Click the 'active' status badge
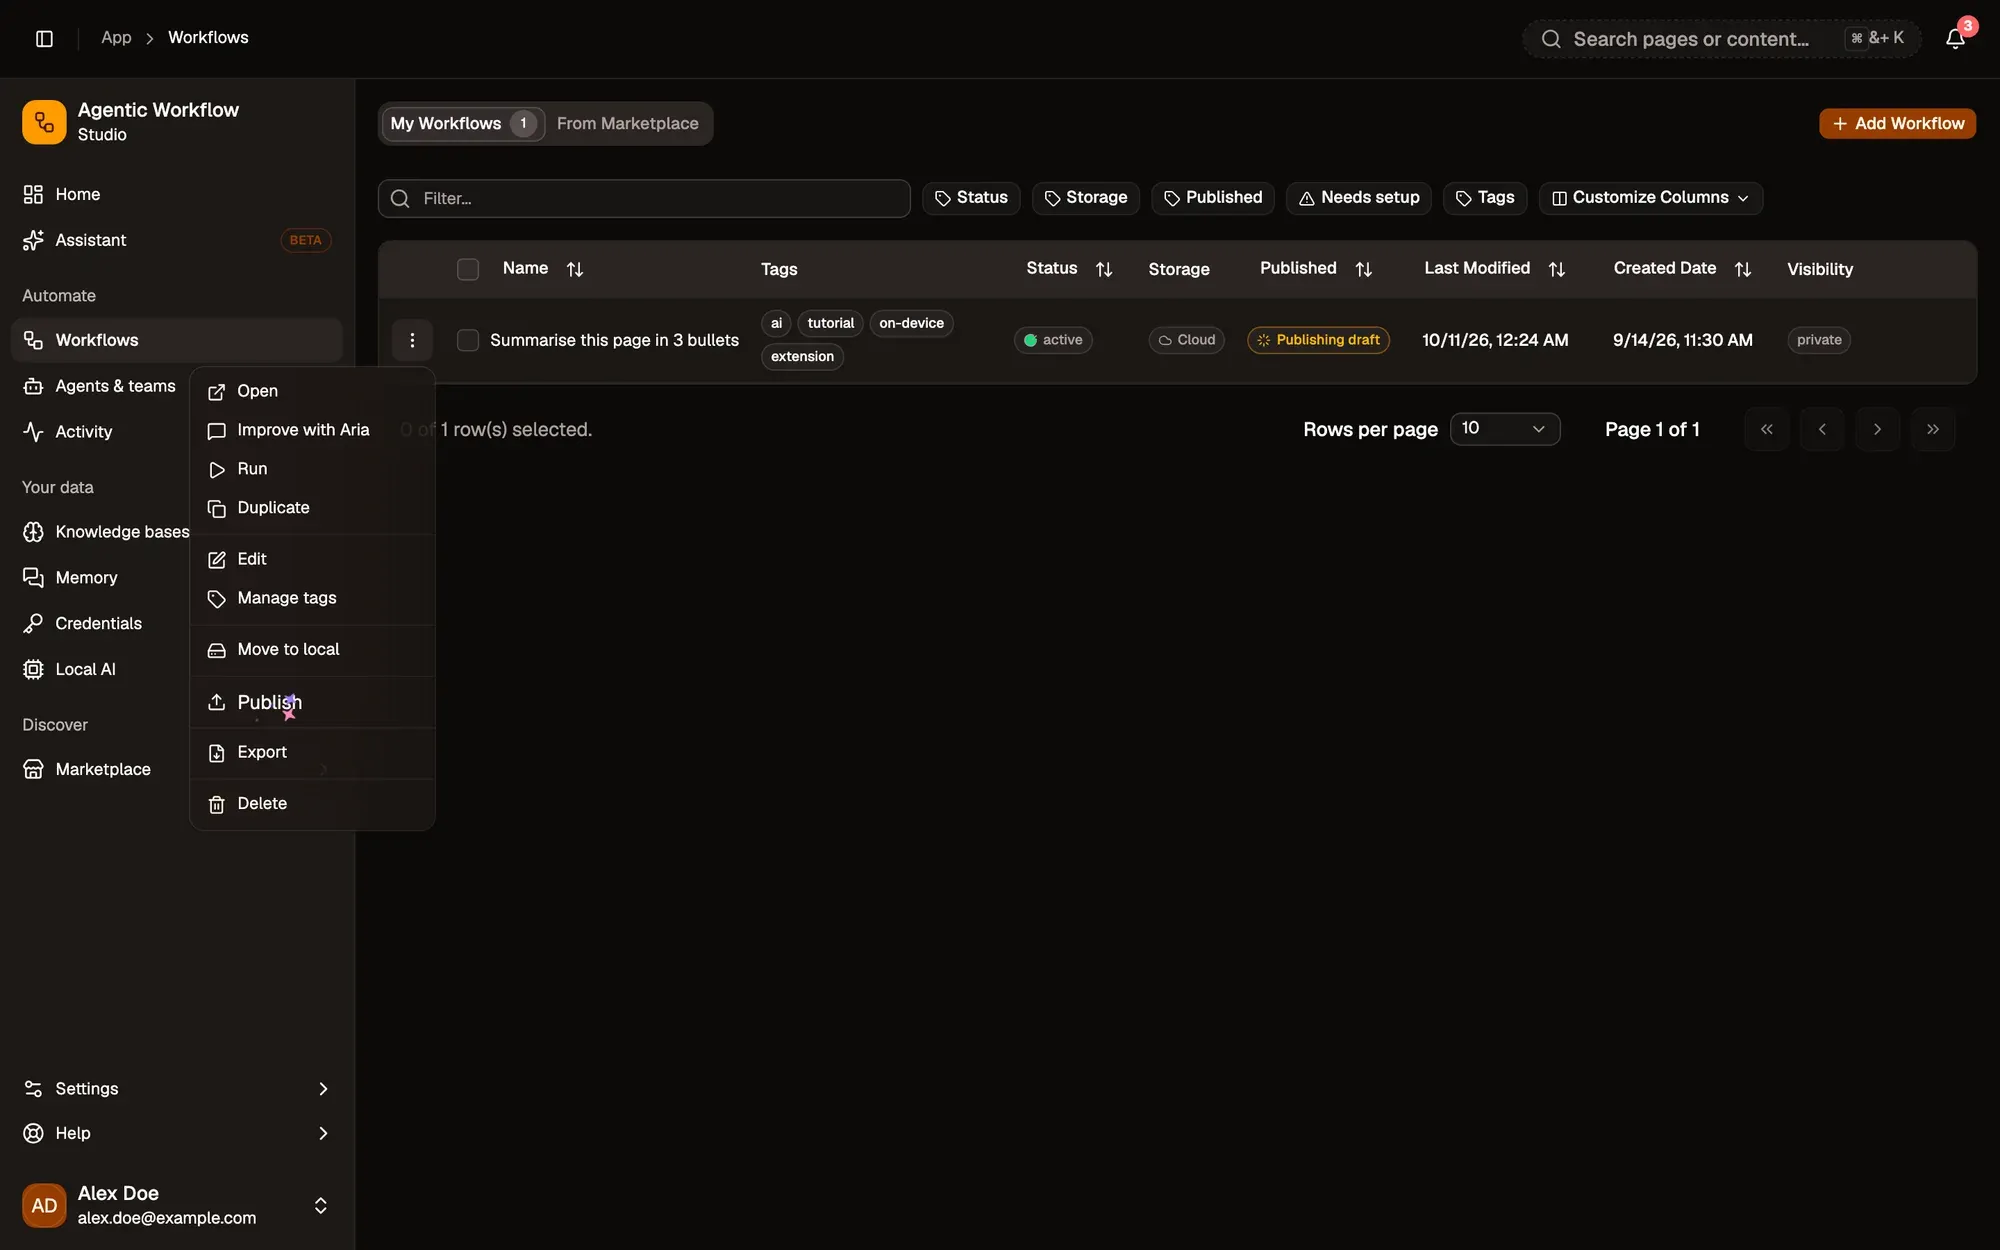The image size is (2000, 1250). pyautogui.click(x=1053, y=340)
